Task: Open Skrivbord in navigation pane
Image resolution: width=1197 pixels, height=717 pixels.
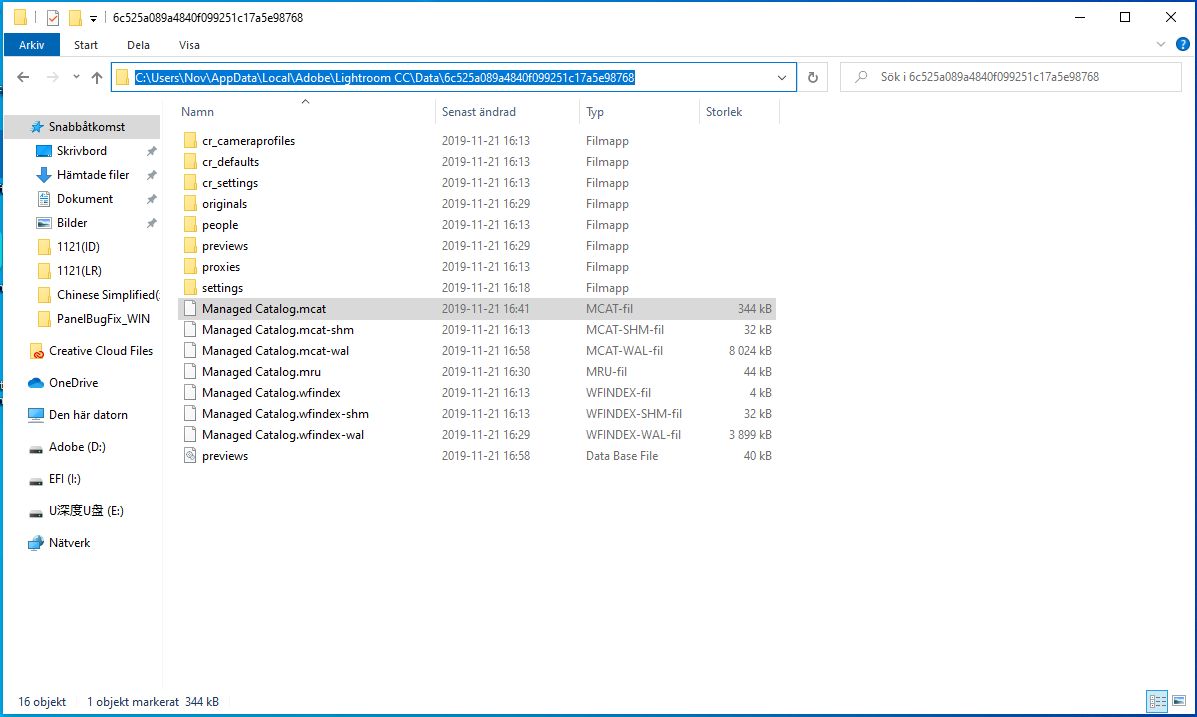Action: coord(82,150)
